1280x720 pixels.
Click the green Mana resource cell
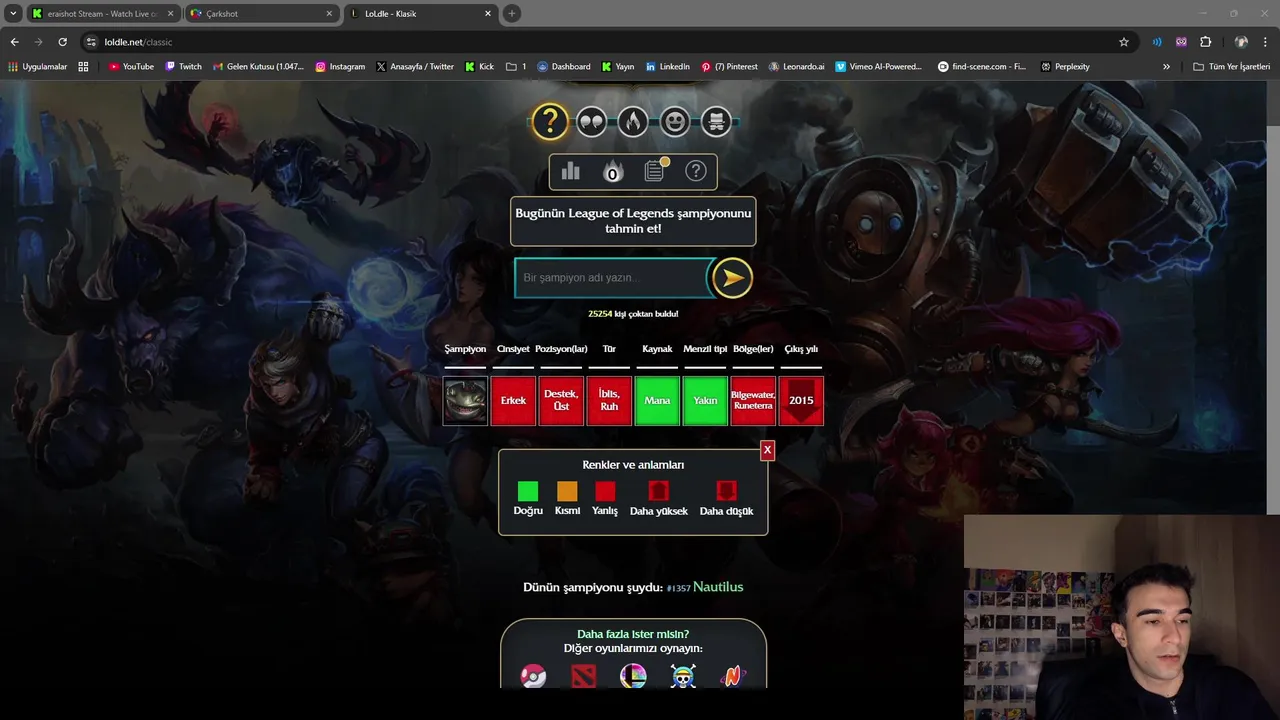tap(657, 401)
